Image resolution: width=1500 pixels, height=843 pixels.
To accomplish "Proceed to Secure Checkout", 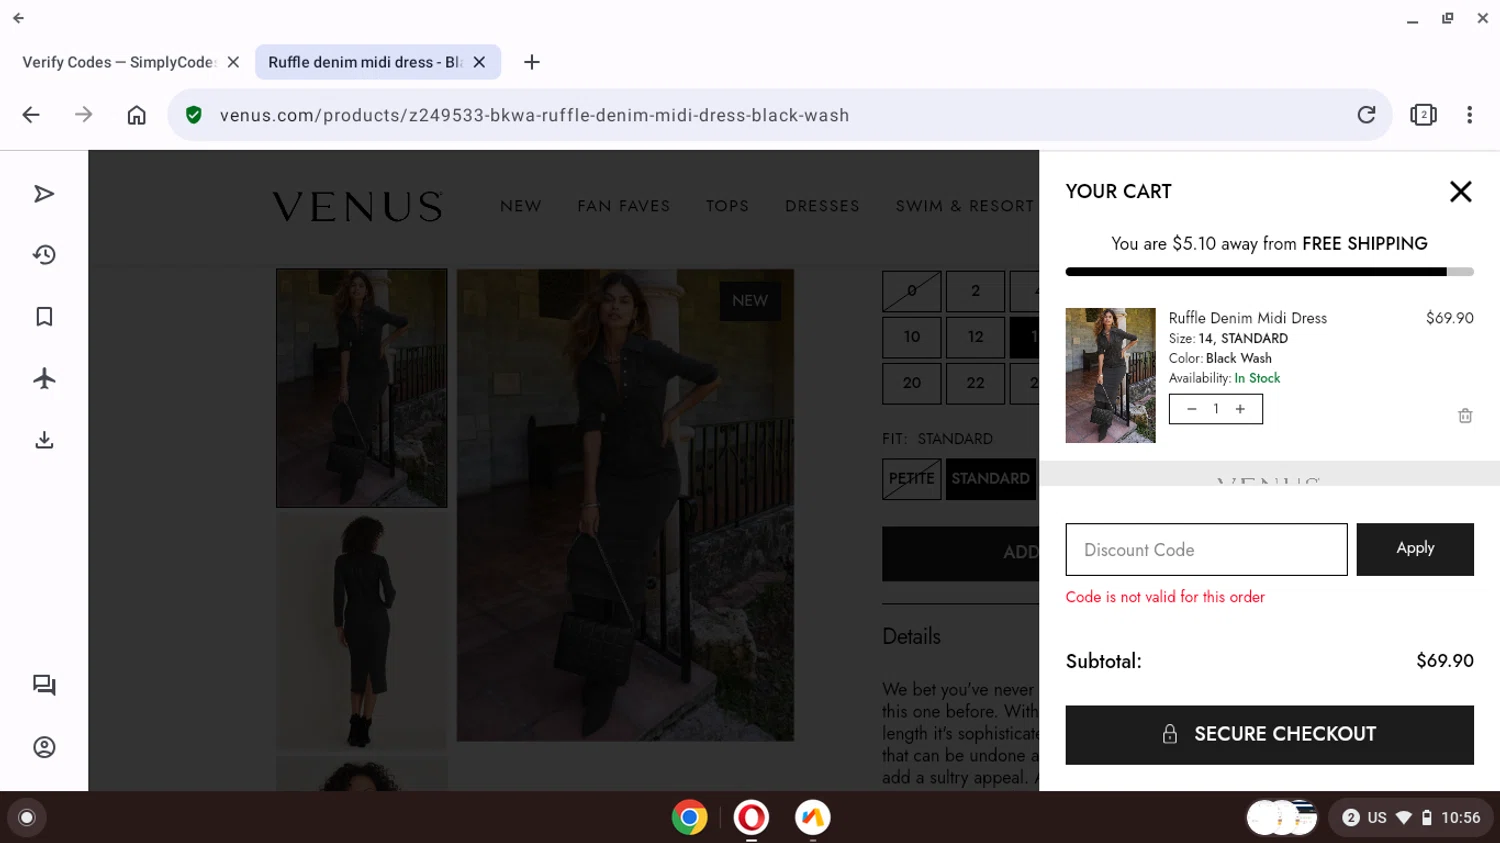I will 1269,735.
